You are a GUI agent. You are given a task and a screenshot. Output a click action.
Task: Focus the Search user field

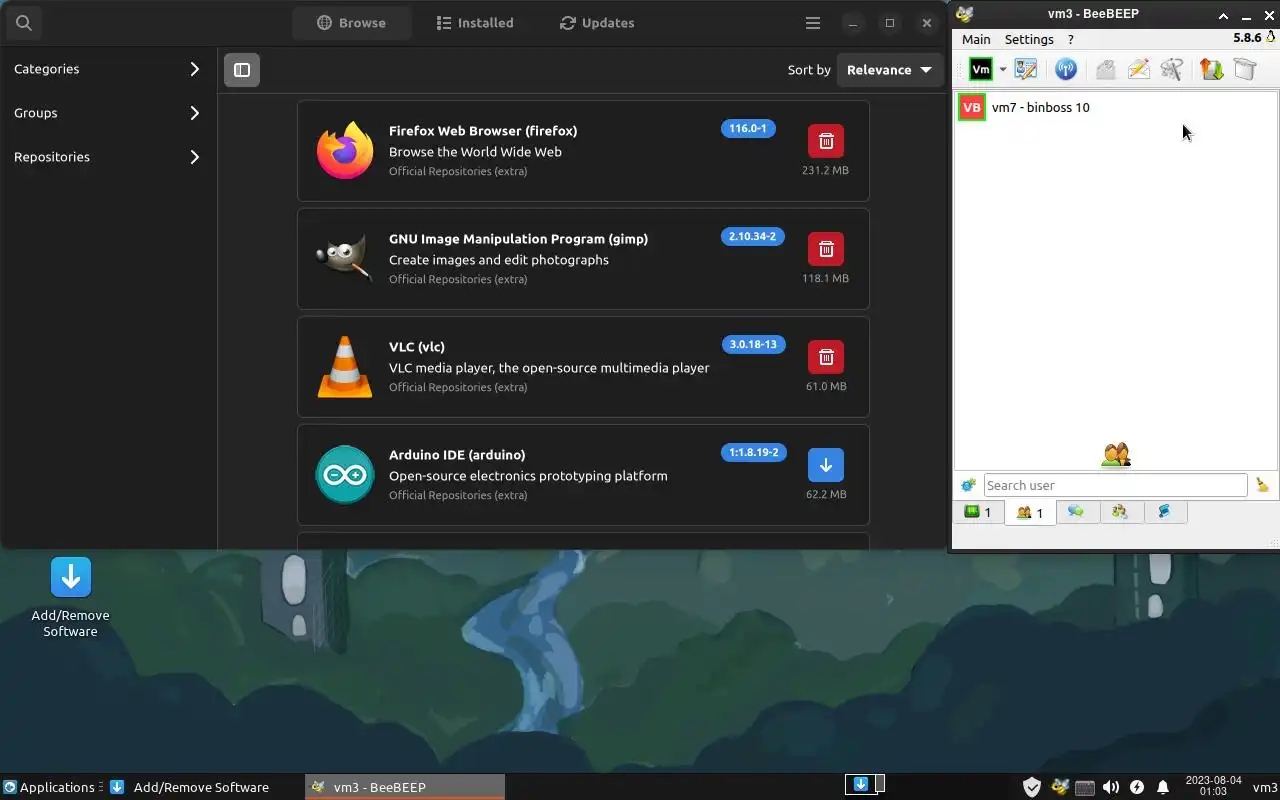coord(1115,485)
